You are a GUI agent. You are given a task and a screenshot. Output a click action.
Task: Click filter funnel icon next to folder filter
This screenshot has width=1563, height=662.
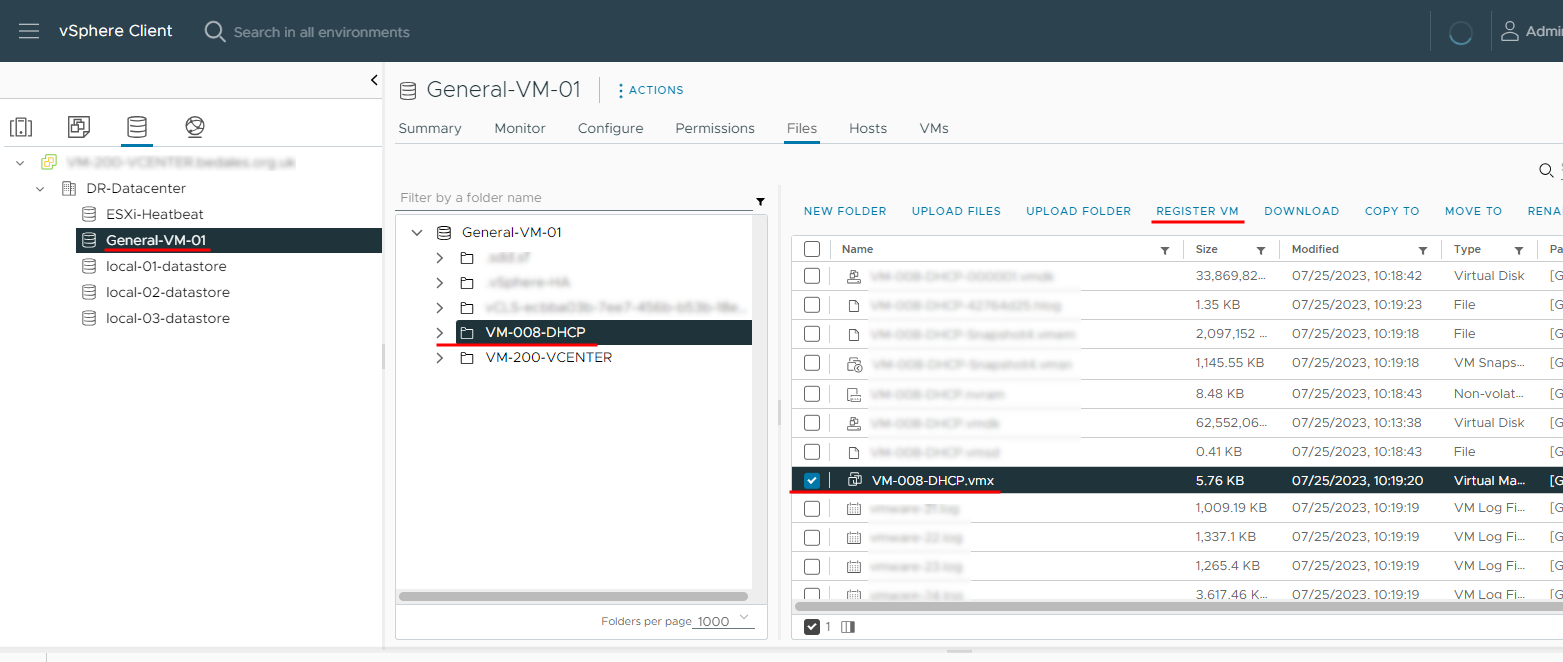tap(761, 201)
